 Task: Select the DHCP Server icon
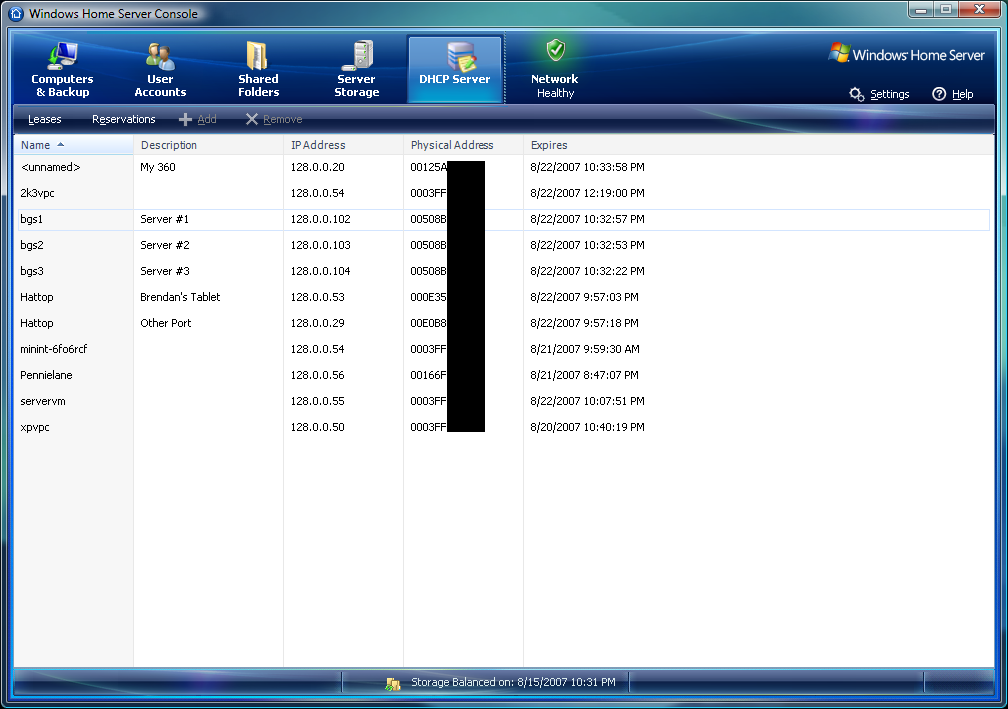tap(462, 57)
